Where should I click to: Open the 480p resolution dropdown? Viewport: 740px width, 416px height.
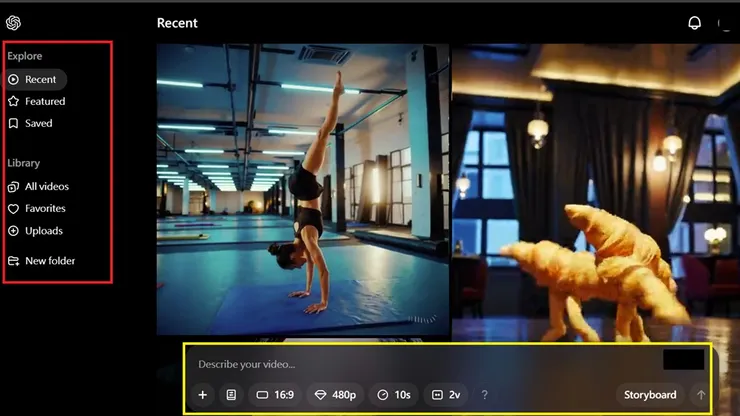[336, 395]
